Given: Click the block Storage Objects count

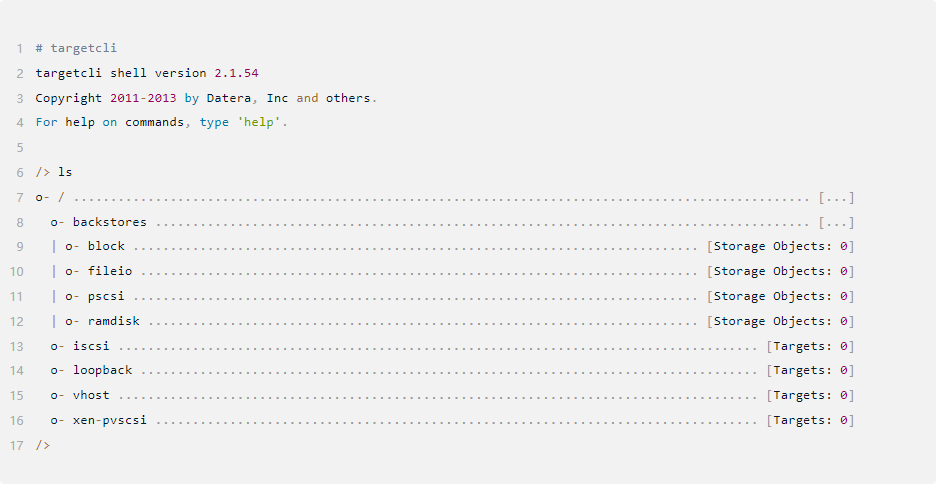Looking at the screenshot, I should (x=843, y=246).
